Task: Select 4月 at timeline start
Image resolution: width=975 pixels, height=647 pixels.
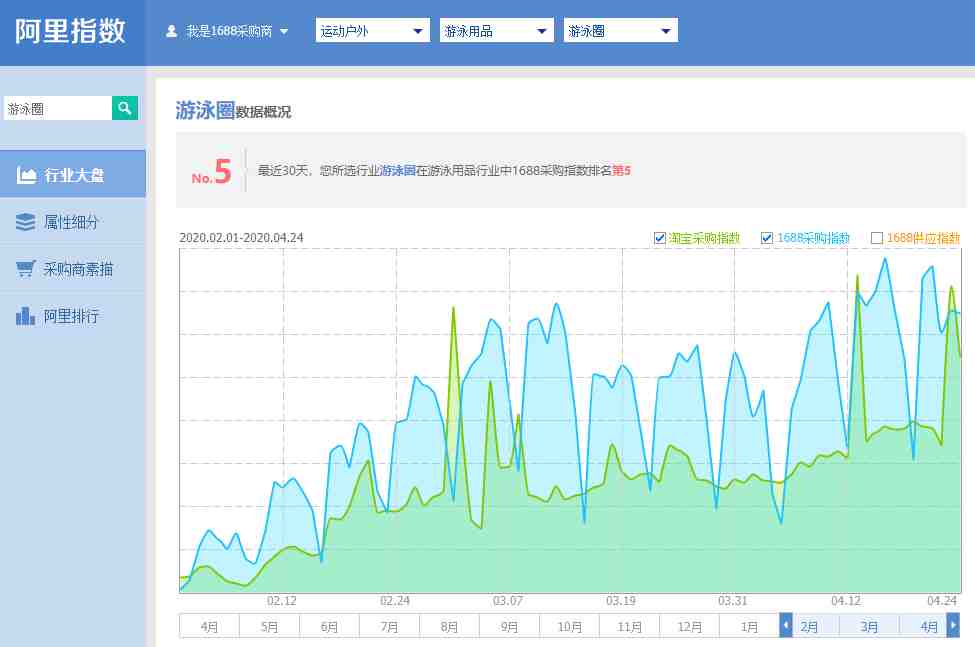Action: tap(209, 626)
